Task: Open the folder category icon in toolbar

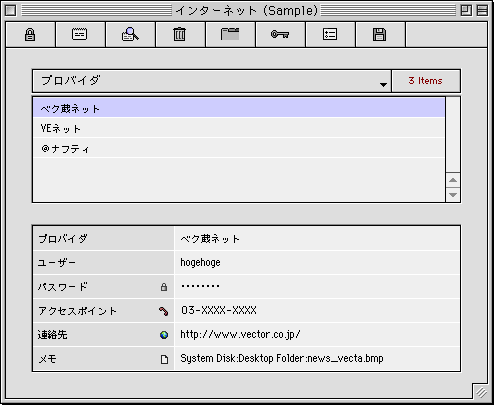Action: (230, 34)
